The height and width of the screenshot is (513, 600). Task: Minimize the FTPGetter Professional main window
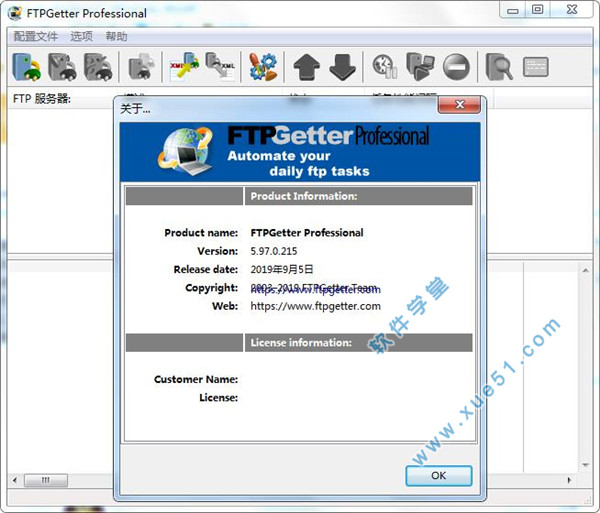point(513,10)
